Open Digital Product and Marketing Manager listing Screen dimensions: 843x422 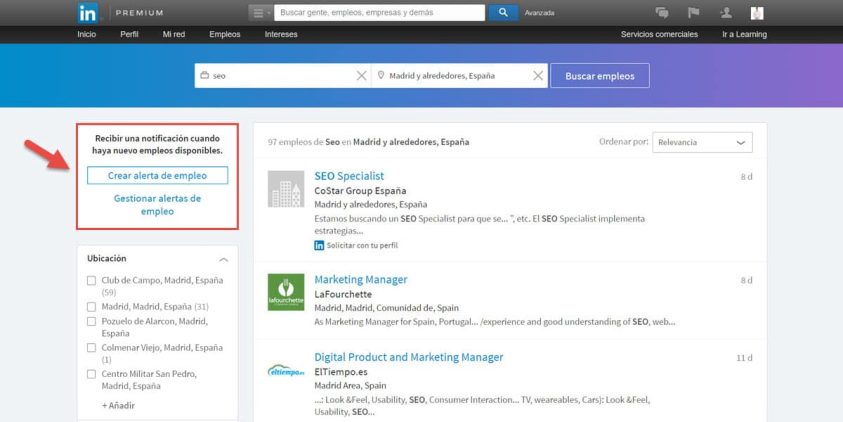(409, 357)
